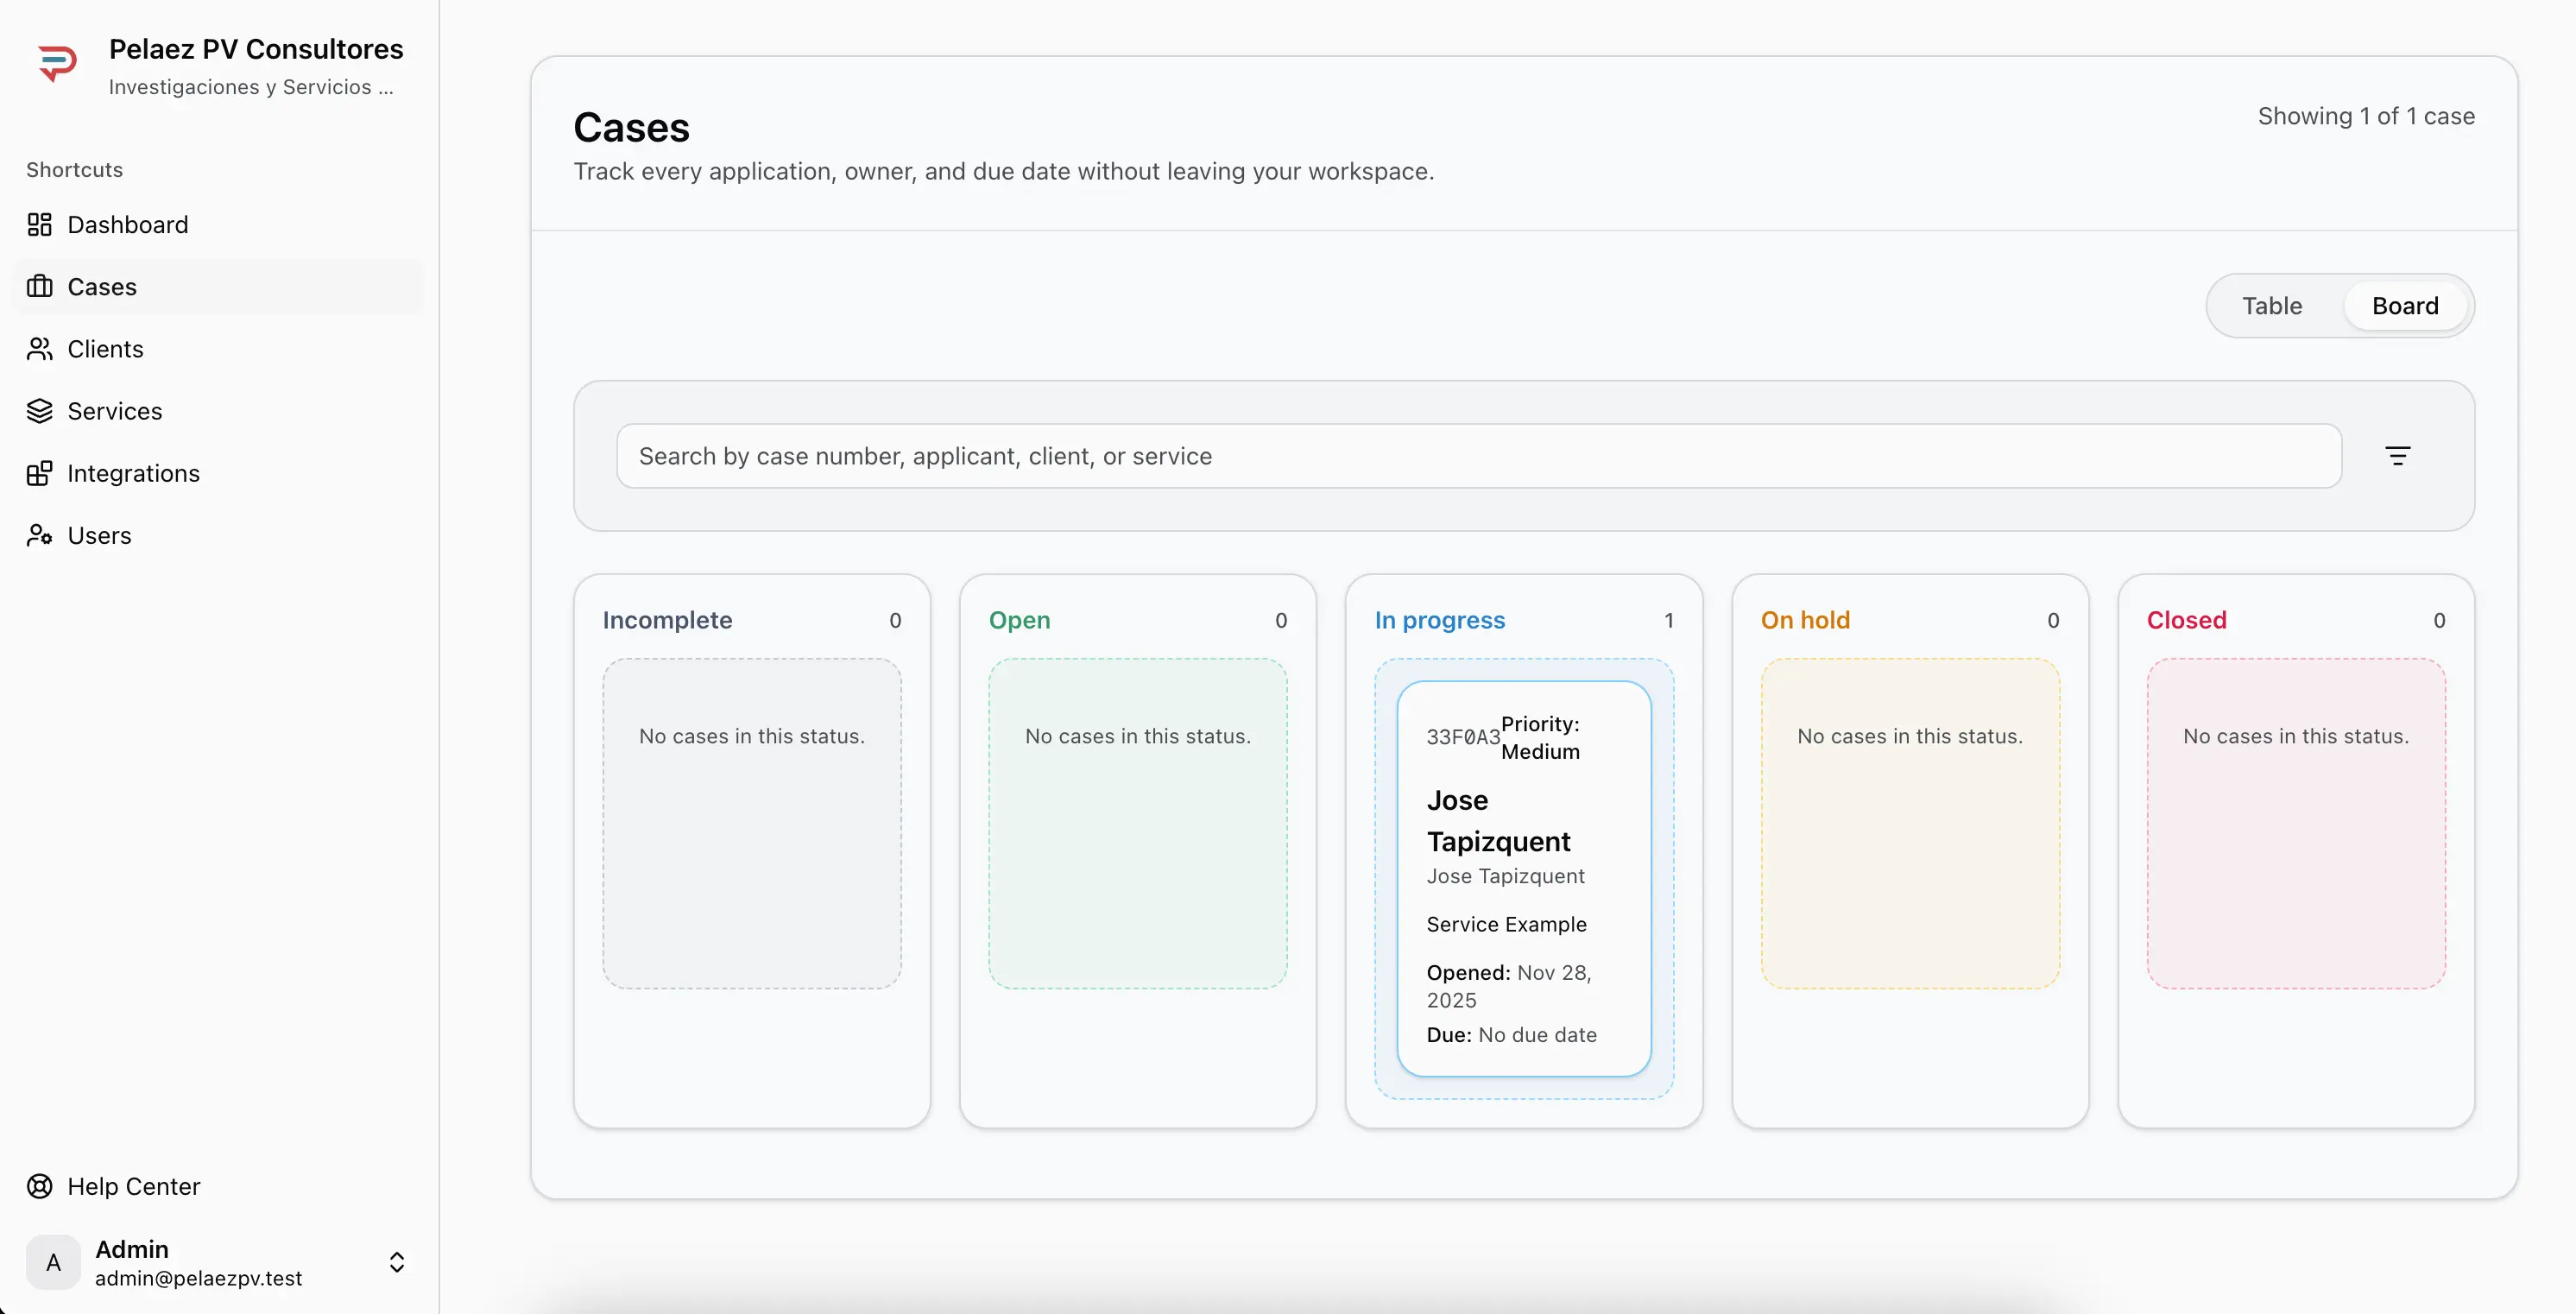
Task: Open the filter options beside the search bar
Action: [2399, 455]
